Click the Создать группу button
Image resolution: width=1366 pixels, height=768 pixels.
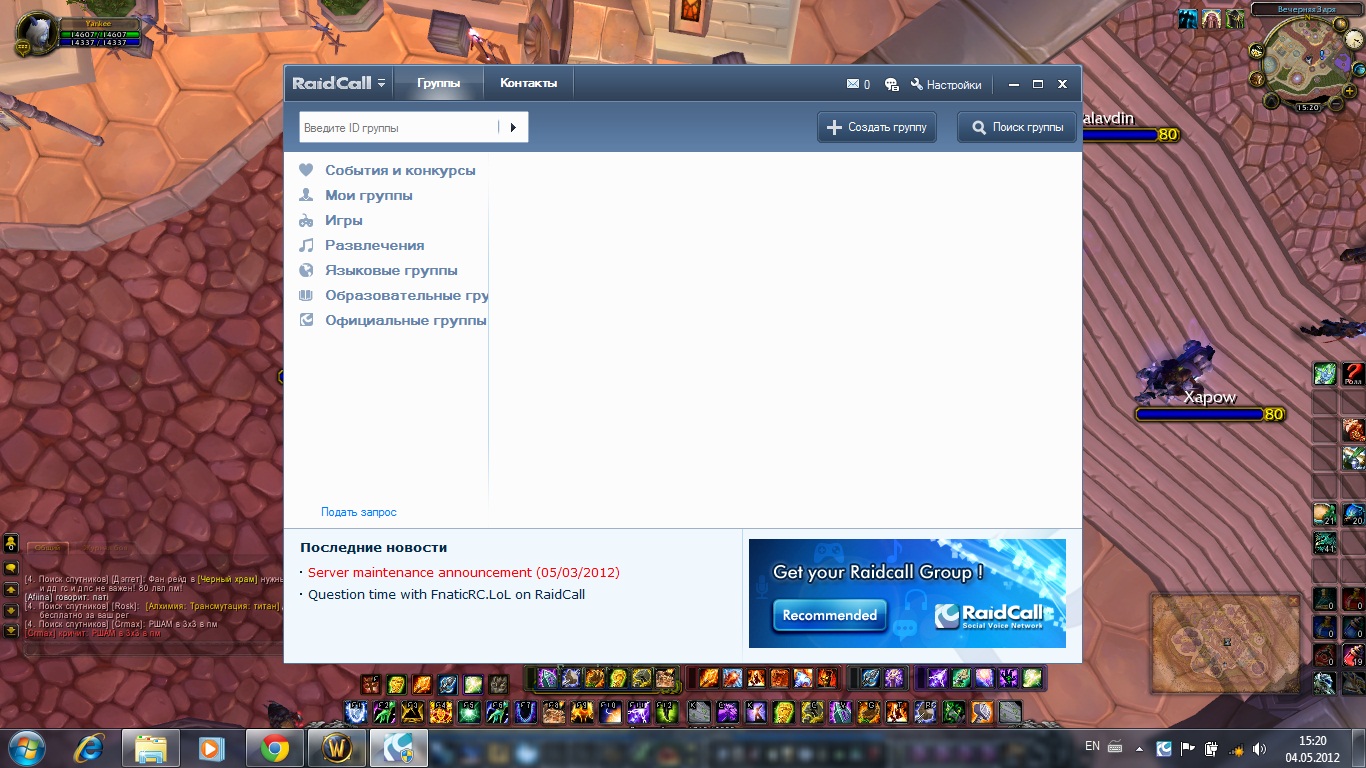(877, 127)
